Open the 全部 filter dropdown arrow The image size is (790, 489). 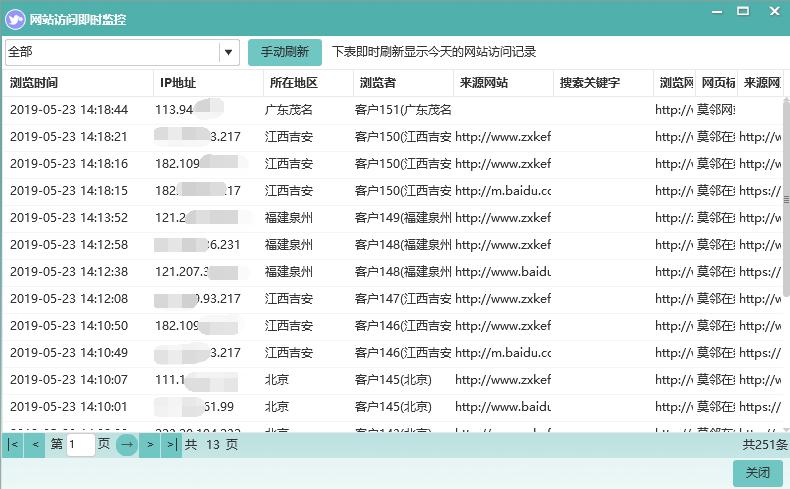(x=228, y=52)
